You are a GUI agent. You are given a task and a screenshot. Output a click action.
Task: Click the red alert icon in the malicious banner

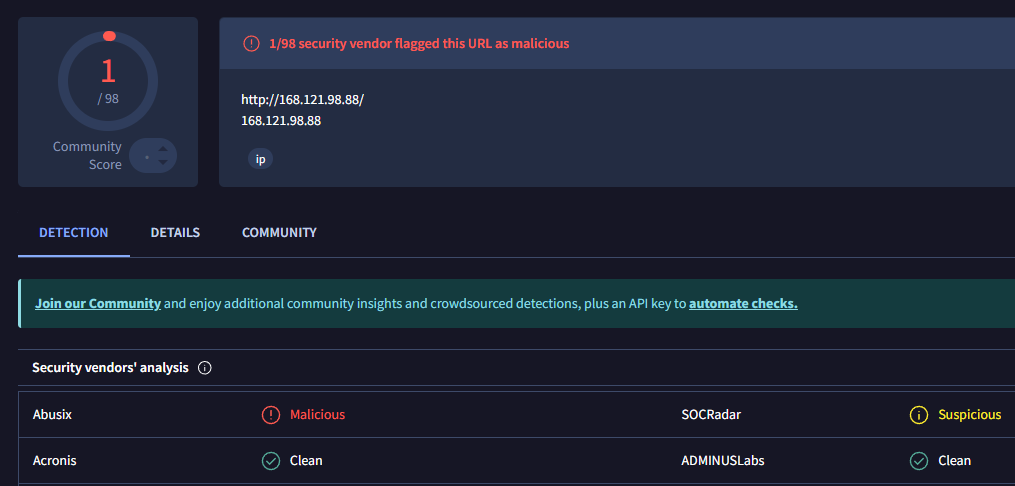click(x=250, y=44)
